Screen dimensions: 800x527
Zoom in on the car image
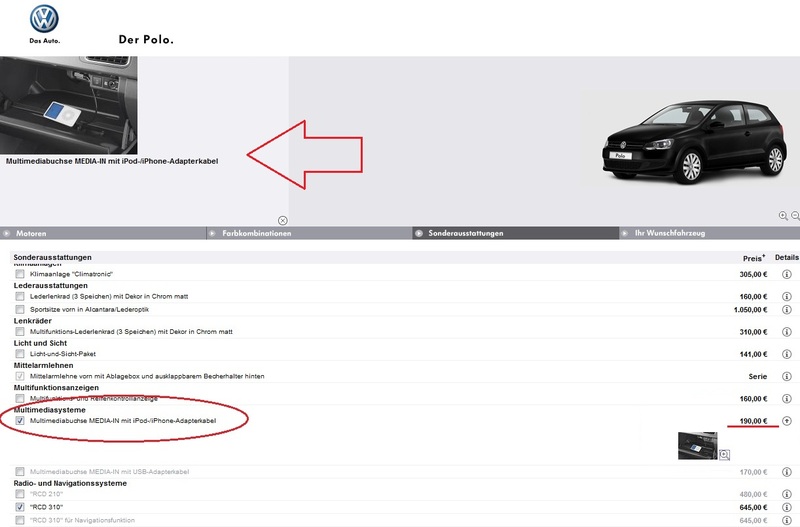coord(783,216)
